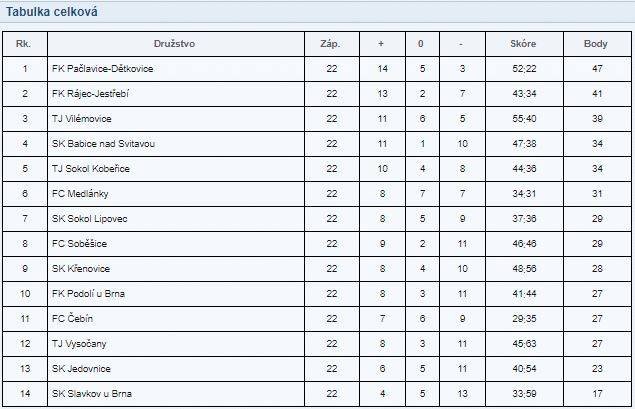Select FC Čebín team row
This screenshot has width=635, height=409.
317,319
